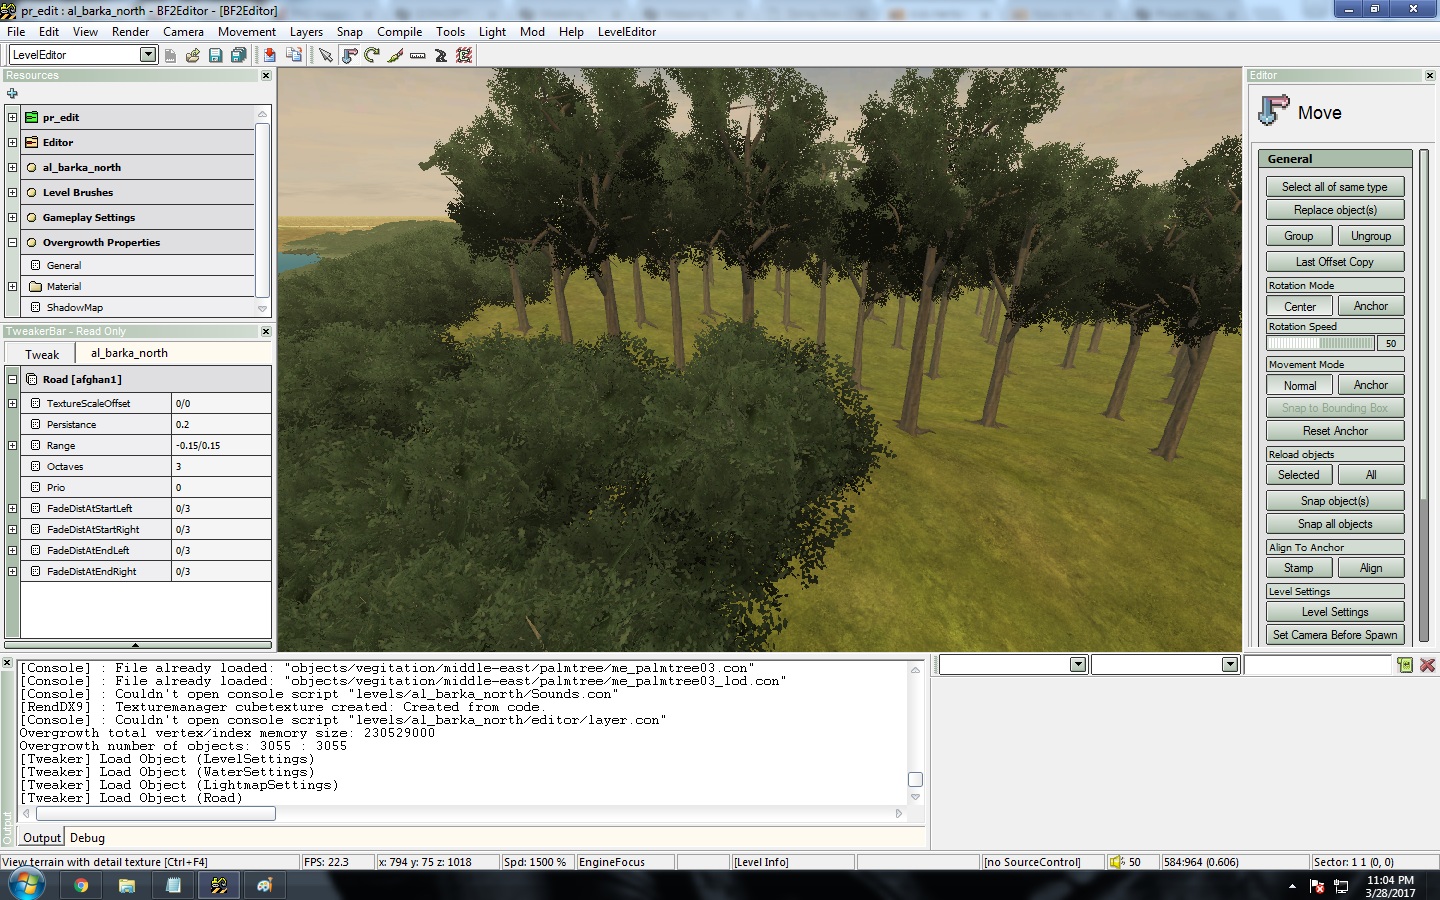Click the blue plus icon under Resources

pyautogui.click(x=12, y=93)
